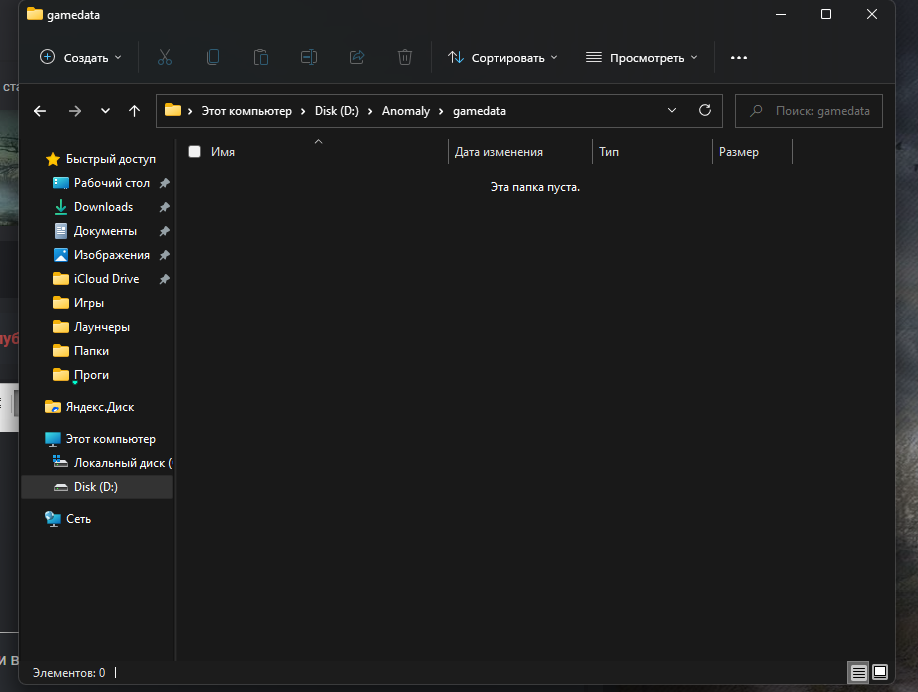Open the Создать dropdown menu
This screenshot has width=918, height=692.
pyautogui.click(x=81, y=57)
